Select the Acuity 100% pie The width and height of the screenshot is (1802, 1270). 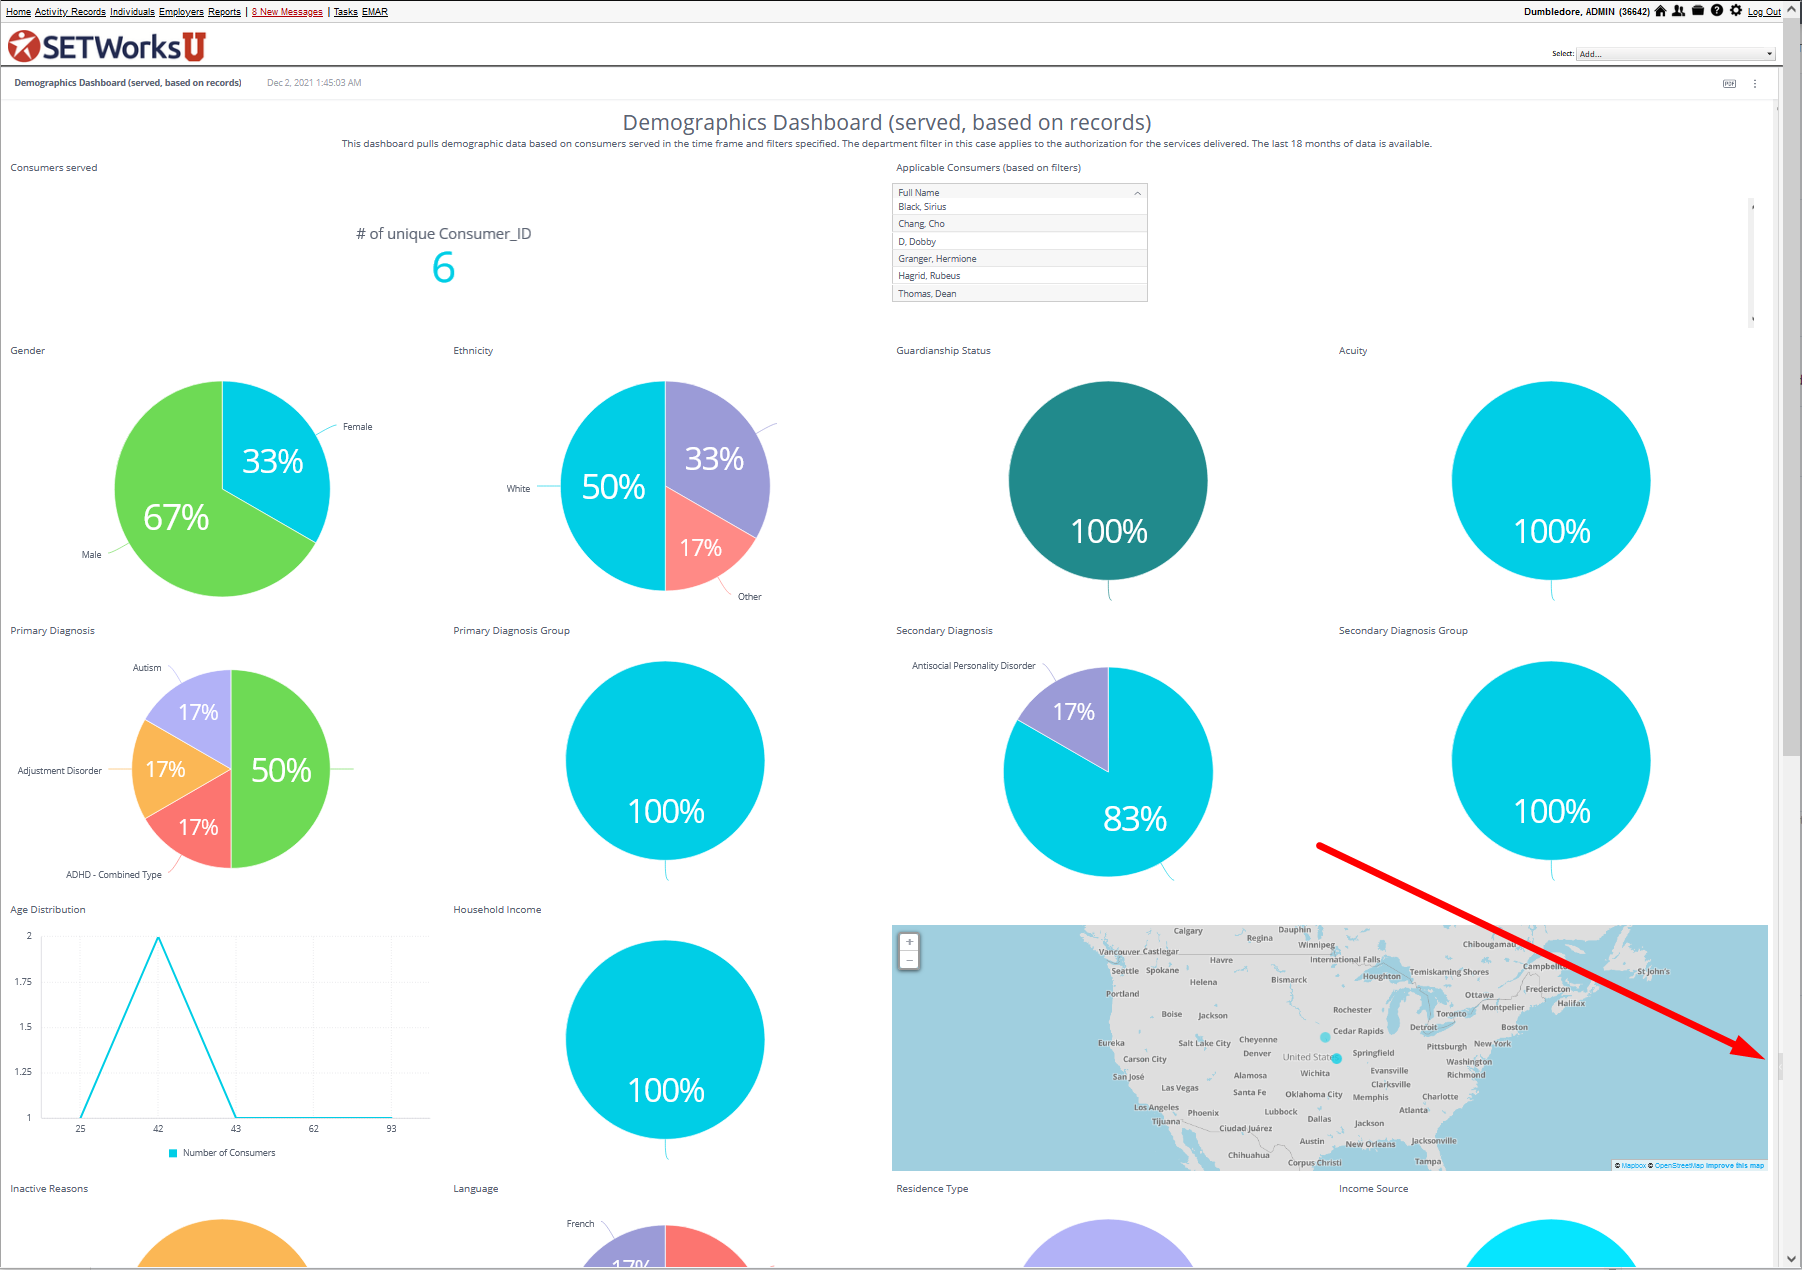click(x=1551, y=481)
